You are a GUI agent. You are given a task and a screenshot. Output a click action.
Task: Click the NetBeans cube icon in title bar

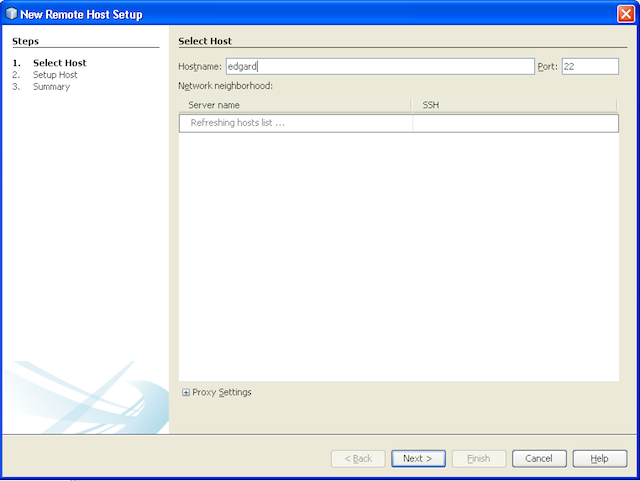11,14
